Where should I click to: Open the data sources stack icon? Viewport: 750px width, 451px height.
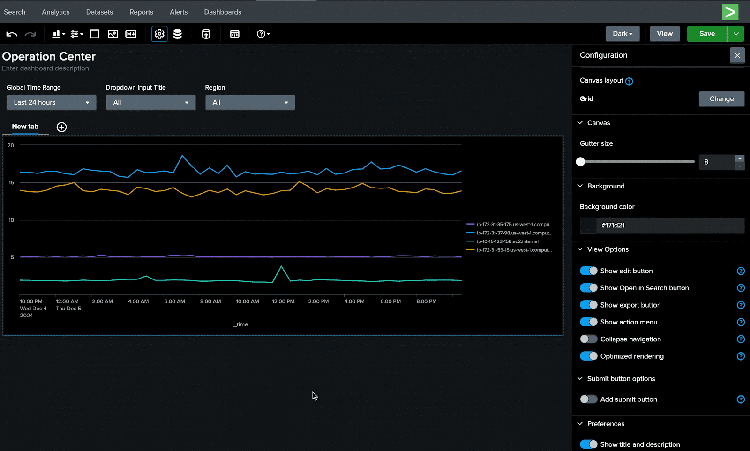[x=177, y=34]
